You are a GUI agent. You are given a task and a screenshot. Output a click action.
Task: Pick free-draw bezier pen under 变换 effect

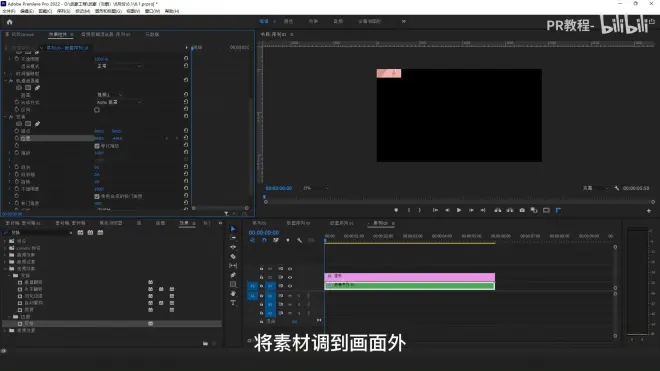(37, 124)
